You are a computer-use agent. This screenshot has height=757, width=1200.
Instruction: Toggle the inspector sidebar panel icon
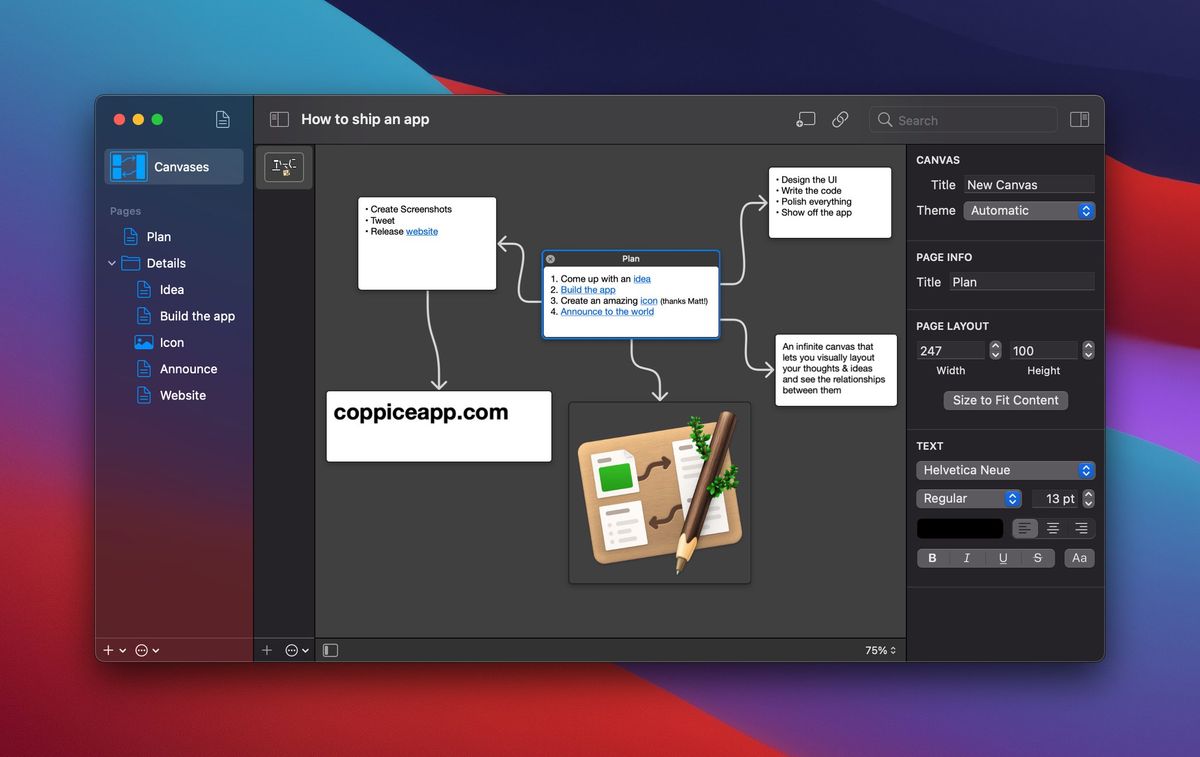click(x=1080, y=119)
